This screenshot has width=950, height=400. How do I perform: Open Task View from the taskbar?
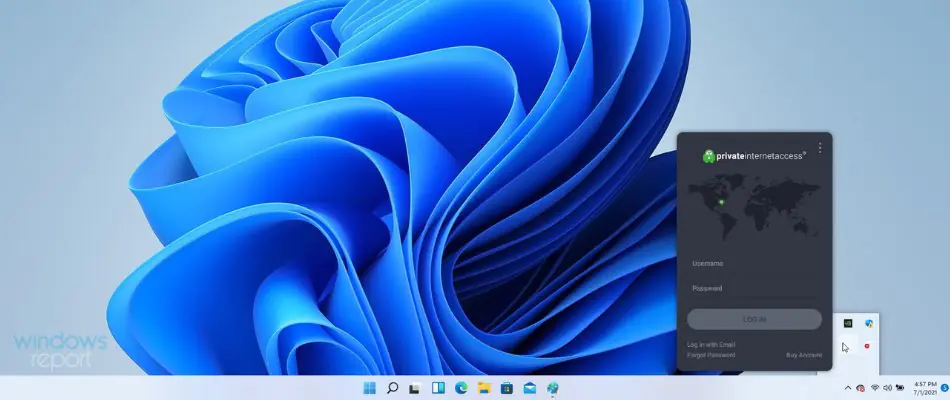tap(415, 388)
